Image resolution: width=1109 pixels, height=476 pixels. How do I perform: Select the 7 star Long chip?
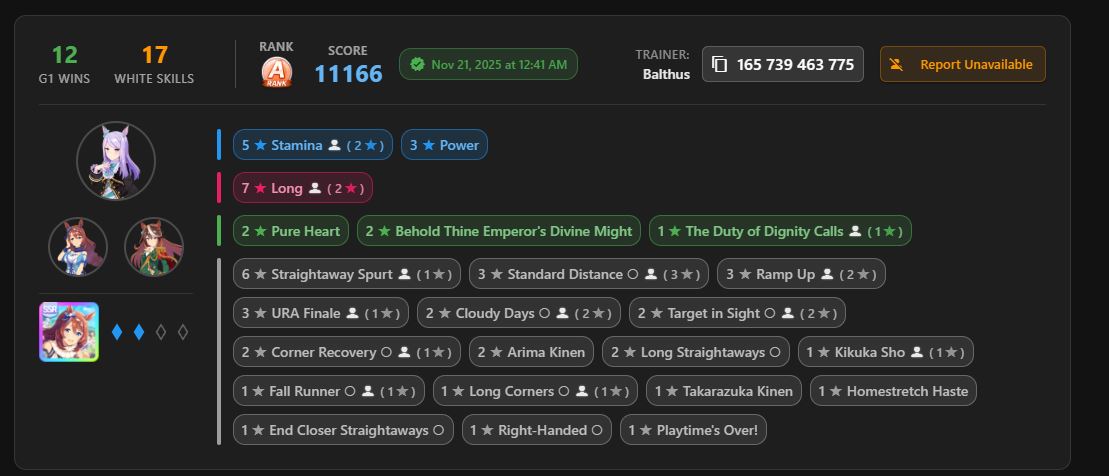pyautogui.click(x=303, y=188)
